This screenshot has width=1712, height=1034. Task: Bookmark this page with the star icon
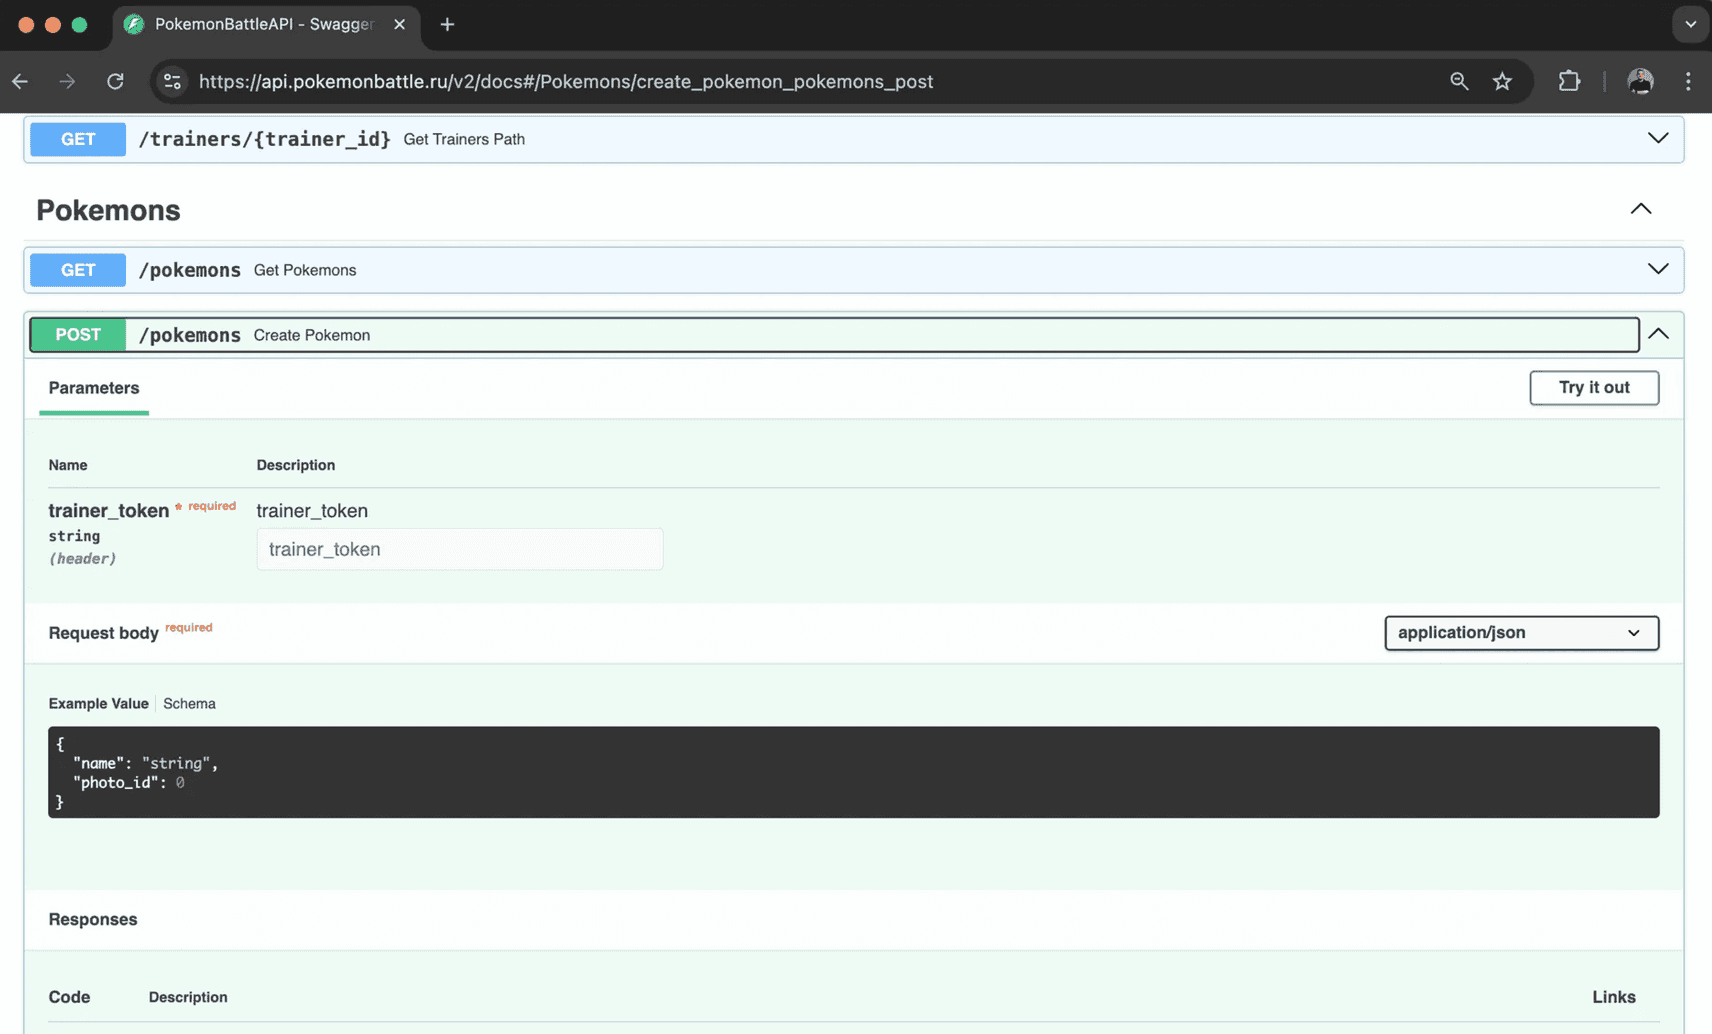pos(1502,81)
